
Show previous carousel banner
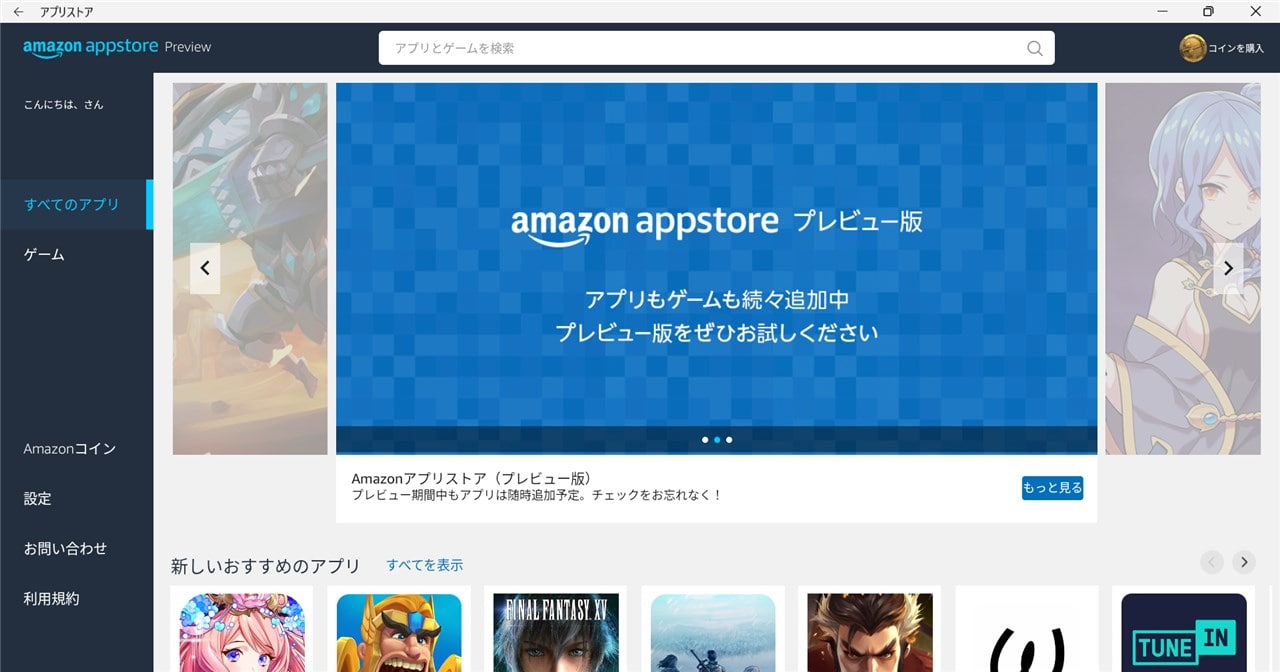(205, 268)
